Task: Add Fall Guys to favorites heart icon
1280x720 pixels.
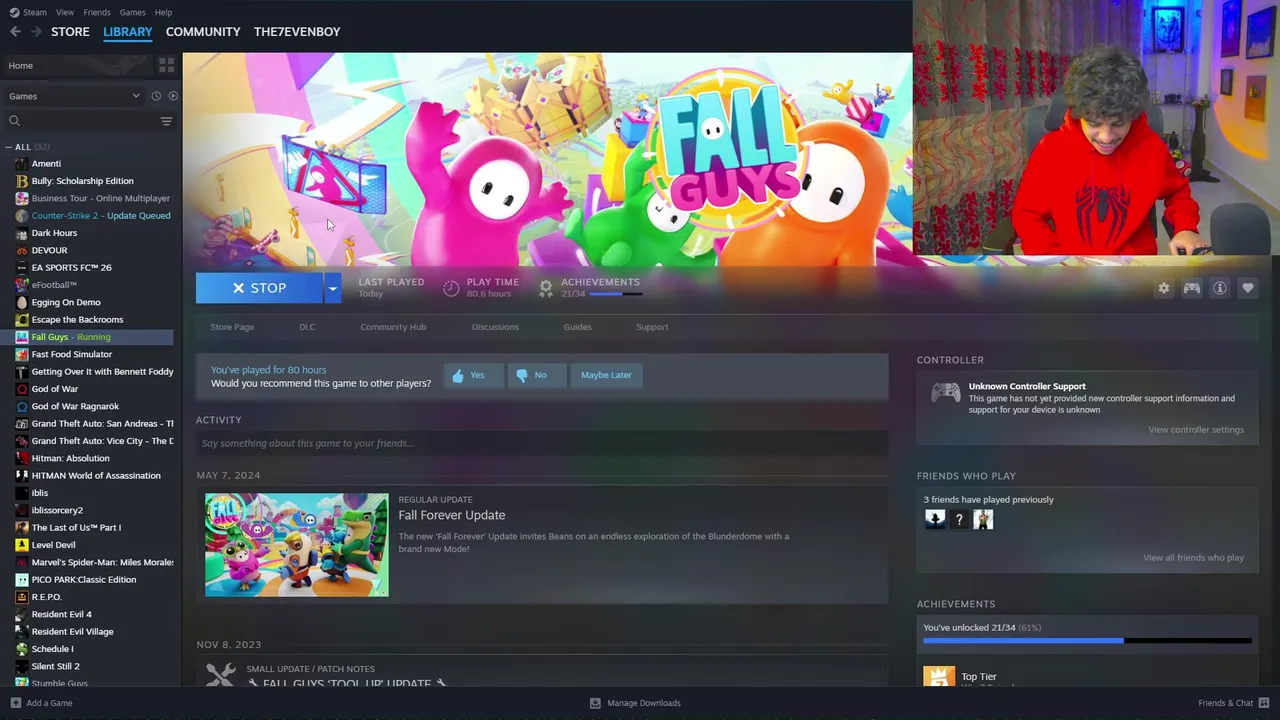Action: pyautogui.click(x=1247, y=288)
